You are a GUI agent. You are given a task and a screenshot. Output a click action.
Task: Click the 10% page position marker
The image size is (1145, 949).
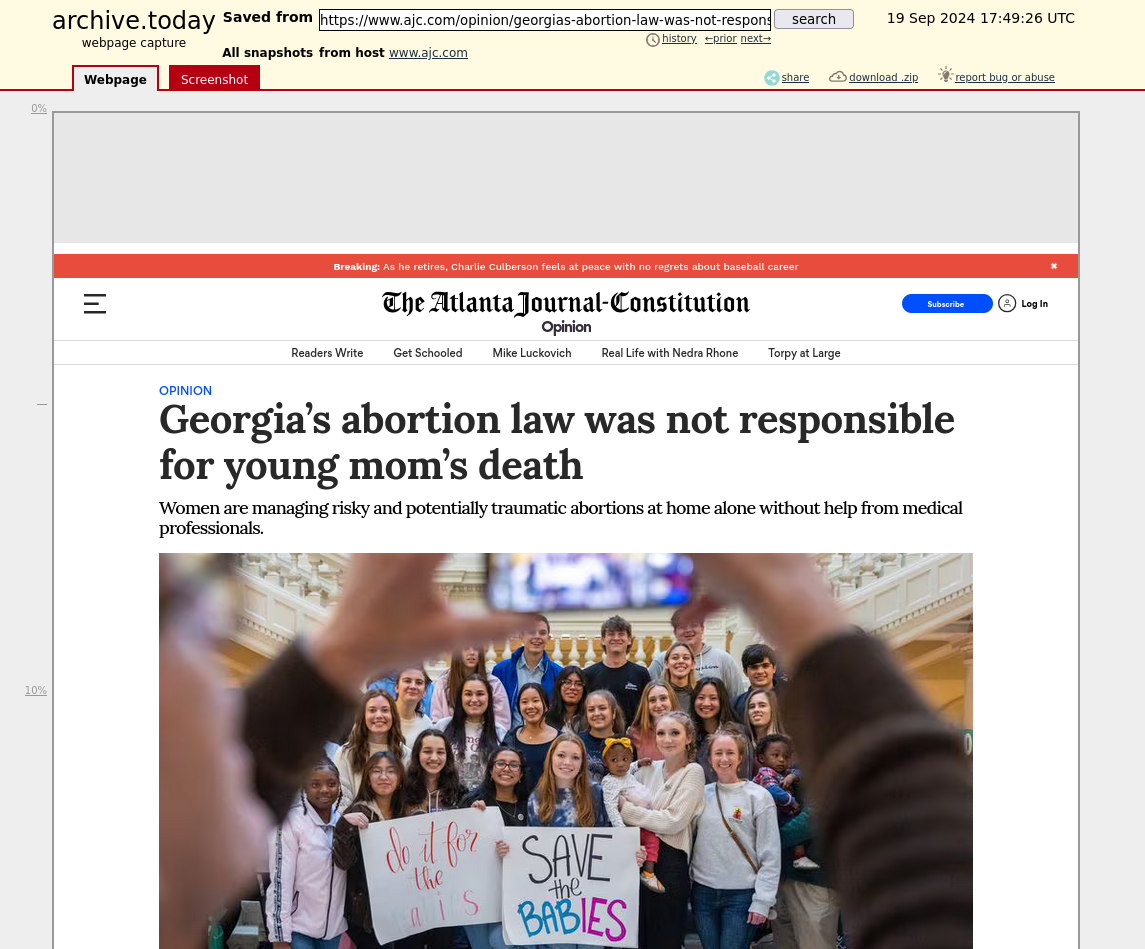[36, 690]
